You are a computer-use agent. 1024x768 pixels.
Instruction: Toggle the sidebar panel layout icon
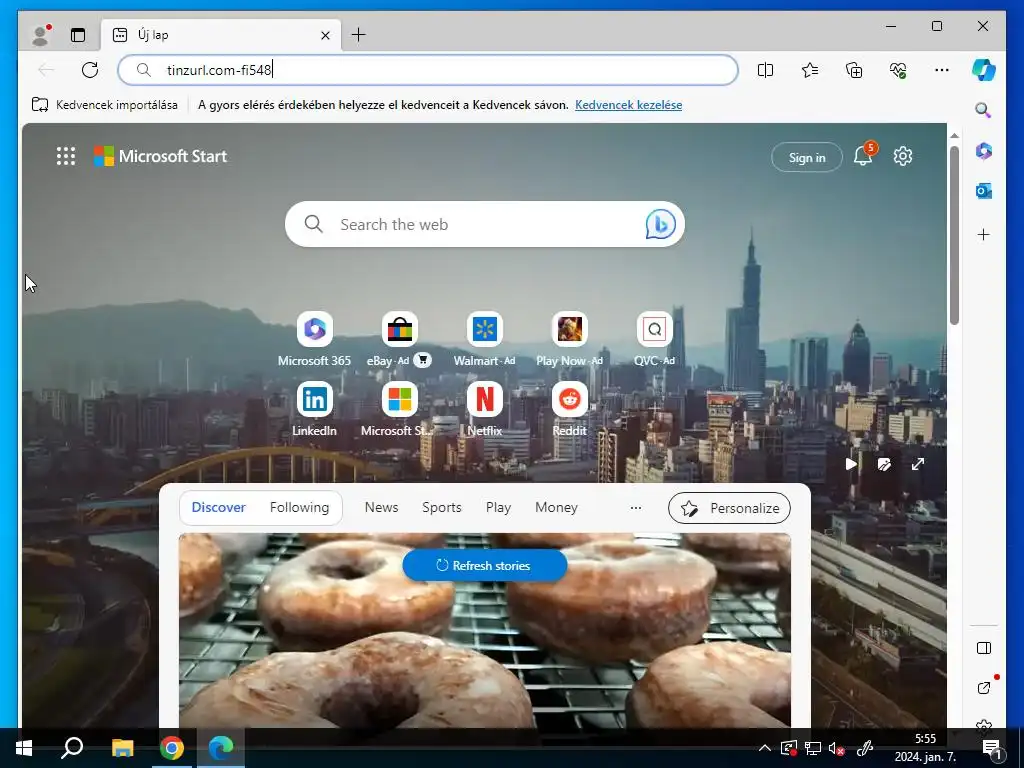coord(984,648)
